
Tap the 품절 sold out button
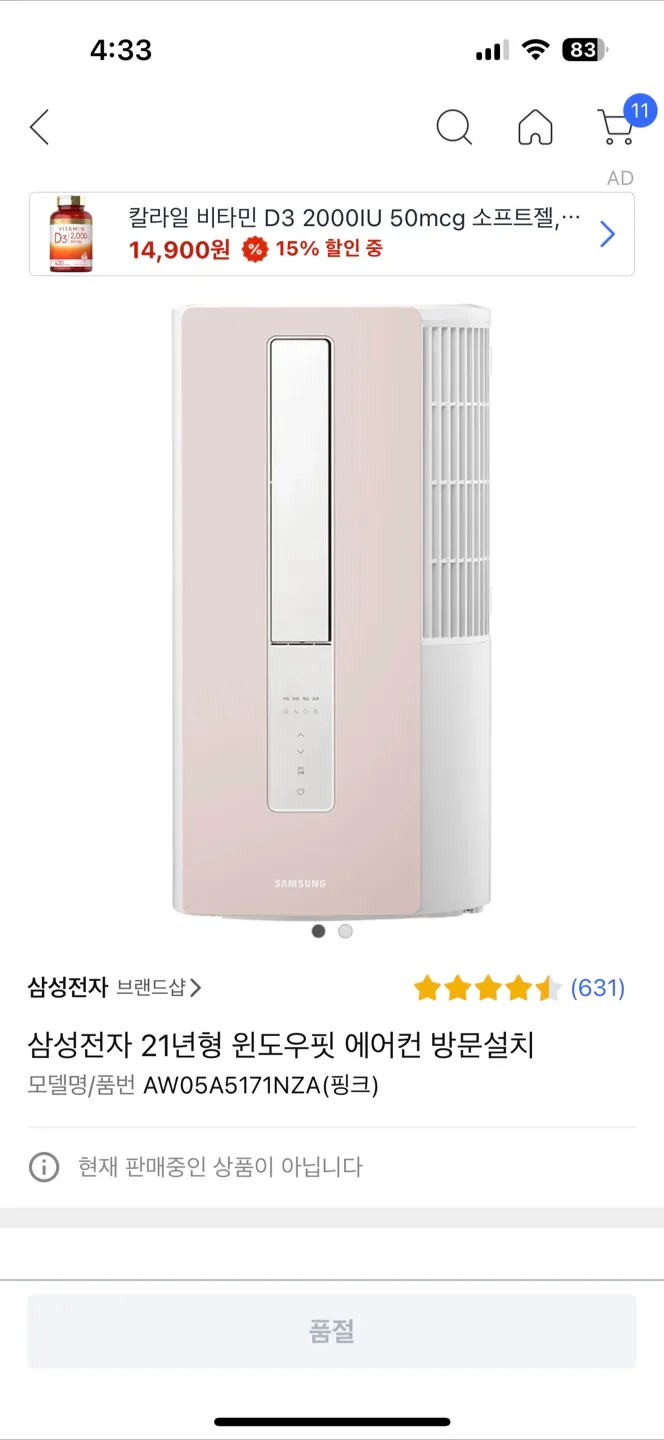332,1331
